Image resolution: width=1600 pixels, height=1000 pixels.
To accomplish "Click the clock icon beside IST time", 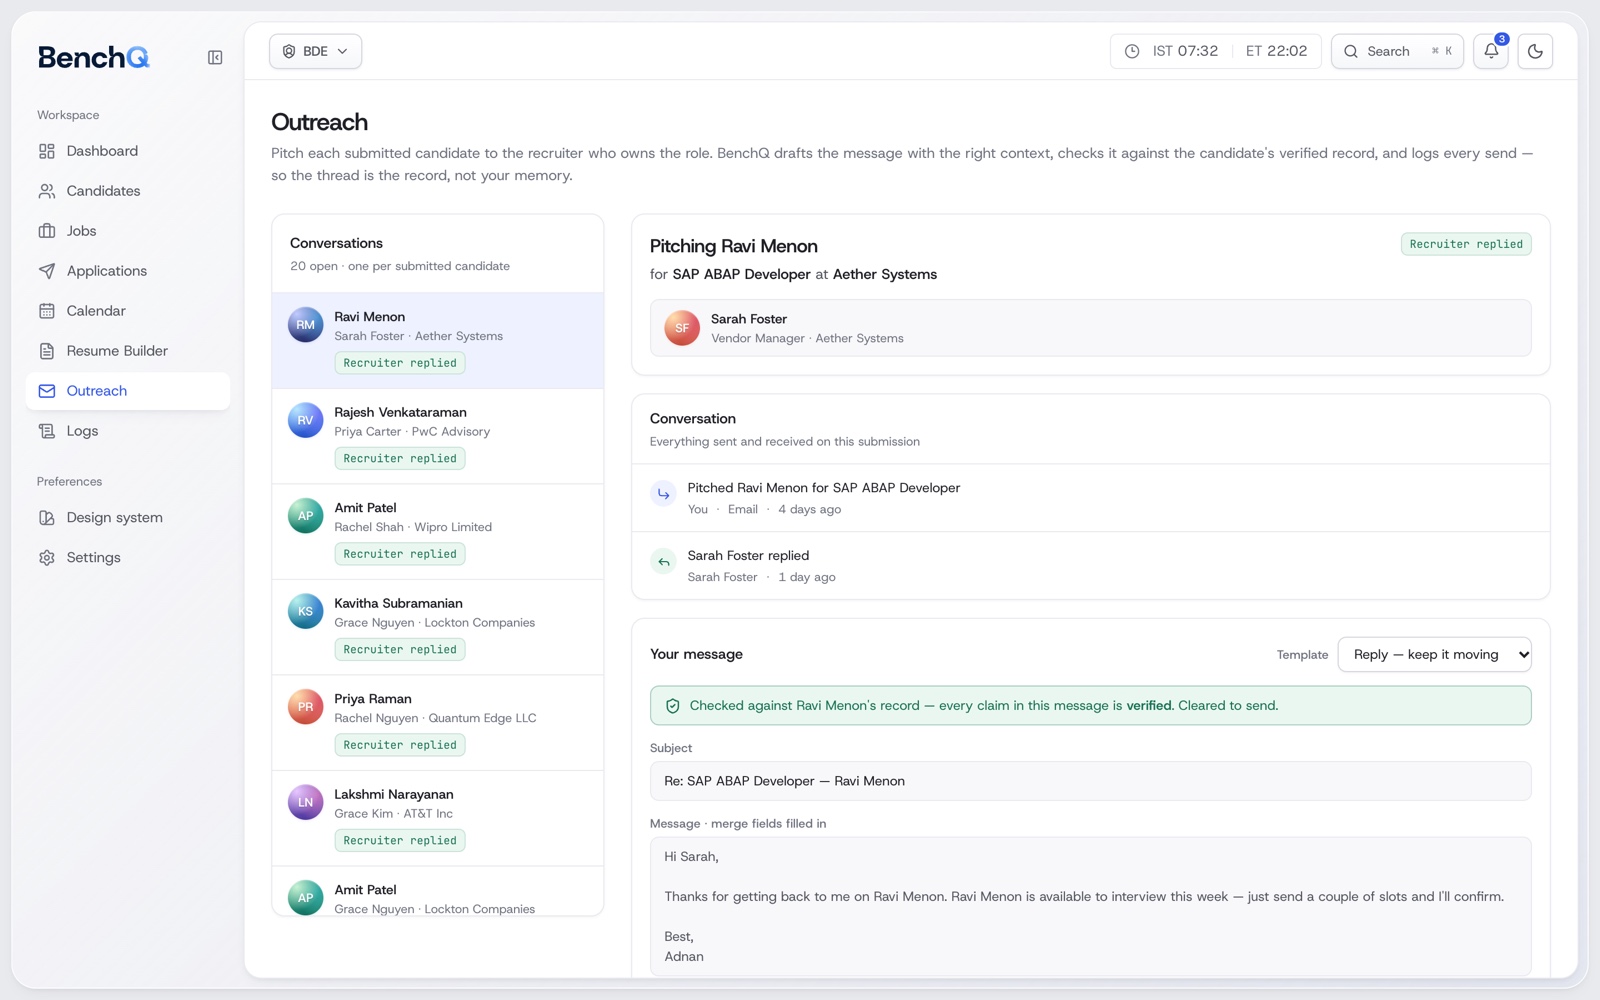I will pyautogui.click(x=1132, y=51).
